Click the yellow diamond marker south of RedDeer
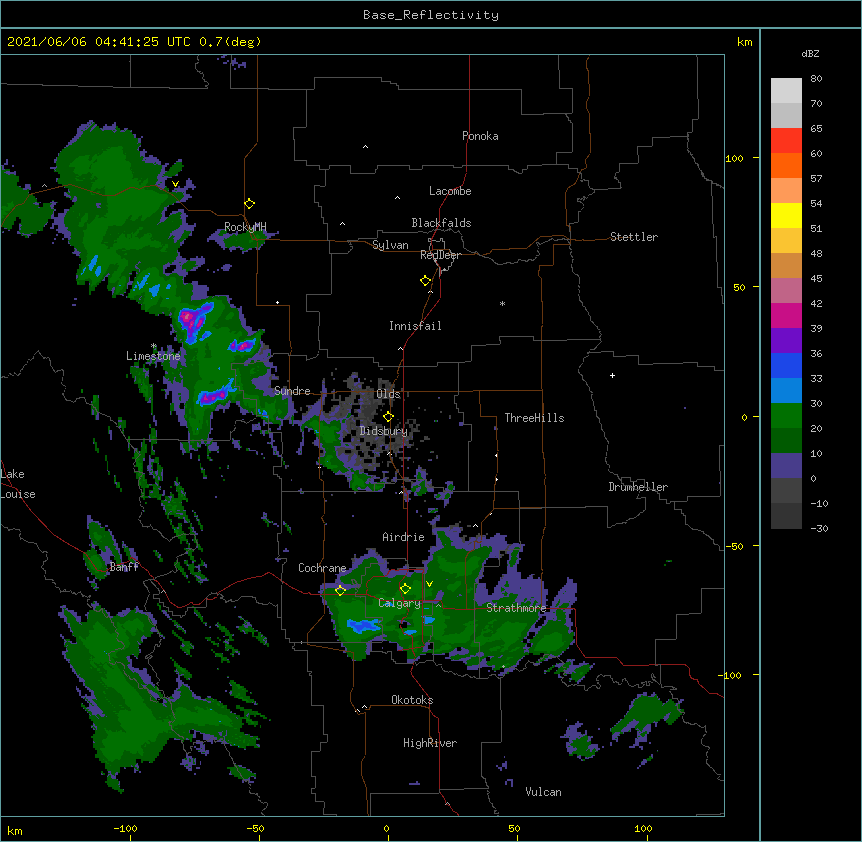Screen dimensions: 862x842 click(426, 281)
